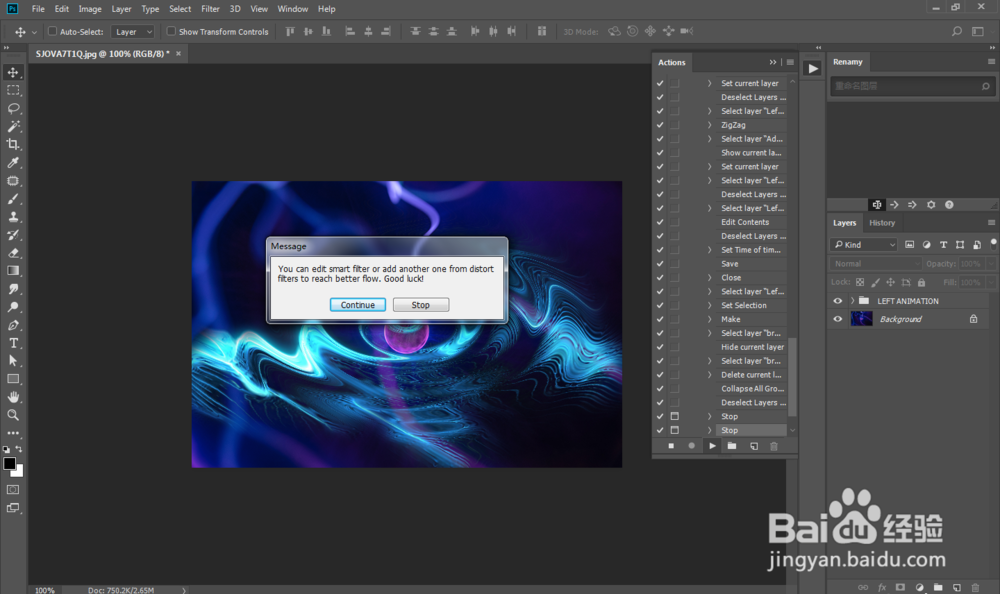1000x594 pixels.
Task: Toggle checkmark for Make action step
Action: [660, 319]
